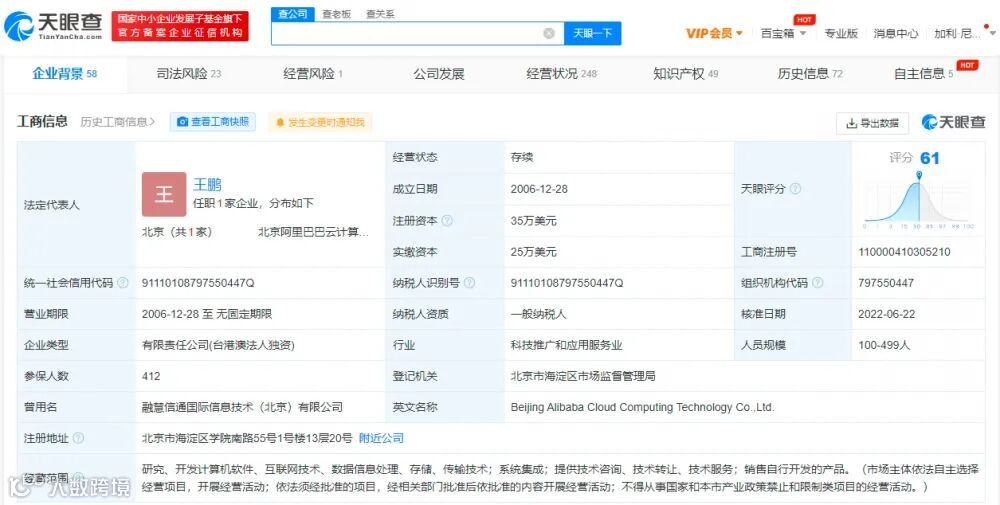Switch to the 查老板 search tab

click(337, 14)
